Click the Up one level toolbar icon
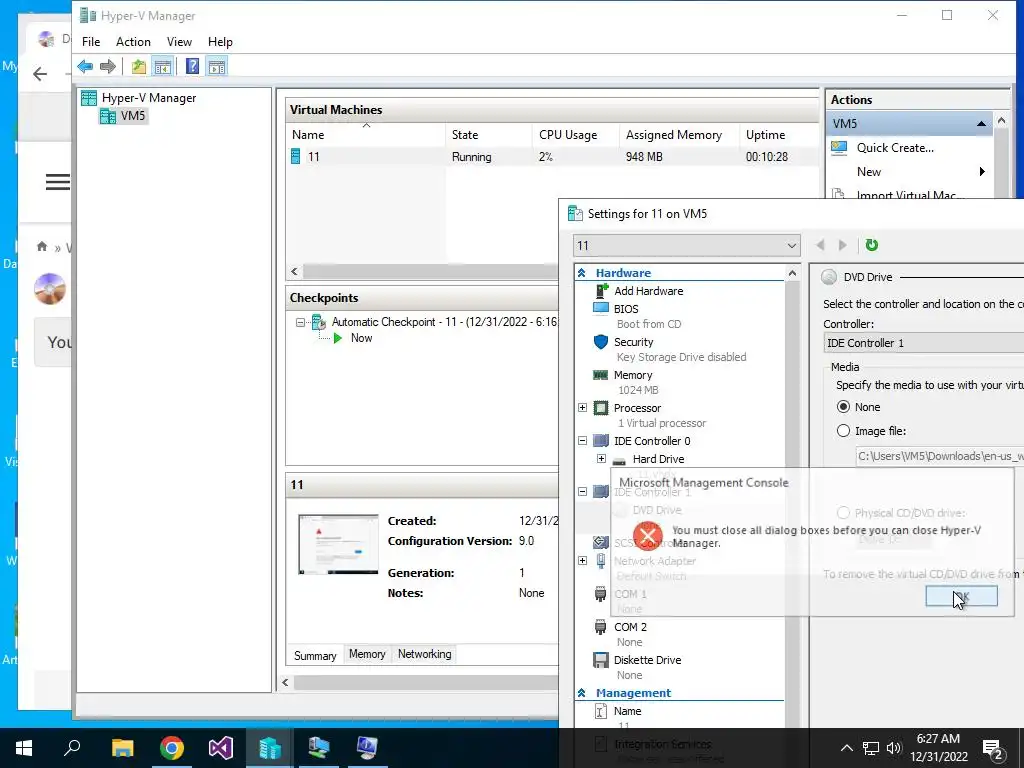This screenshot has width=1024, height=768. 138,66
